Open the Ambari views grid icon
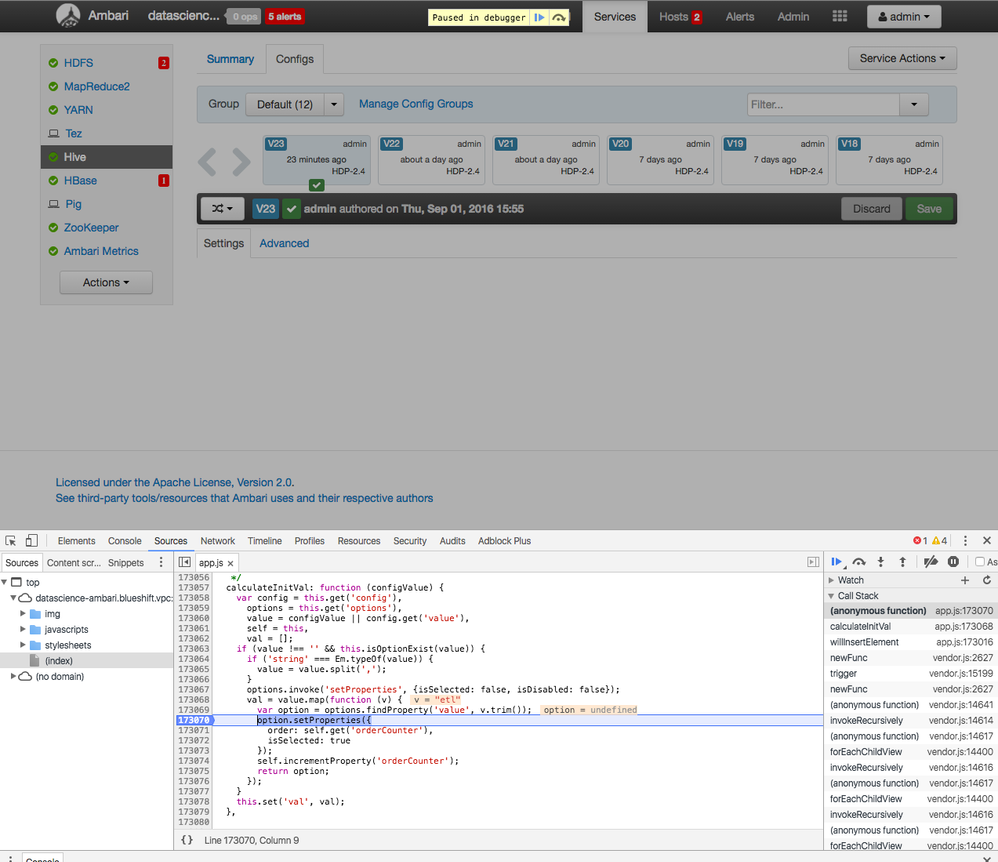The image size is (998, 862). (x=840, y=16)
